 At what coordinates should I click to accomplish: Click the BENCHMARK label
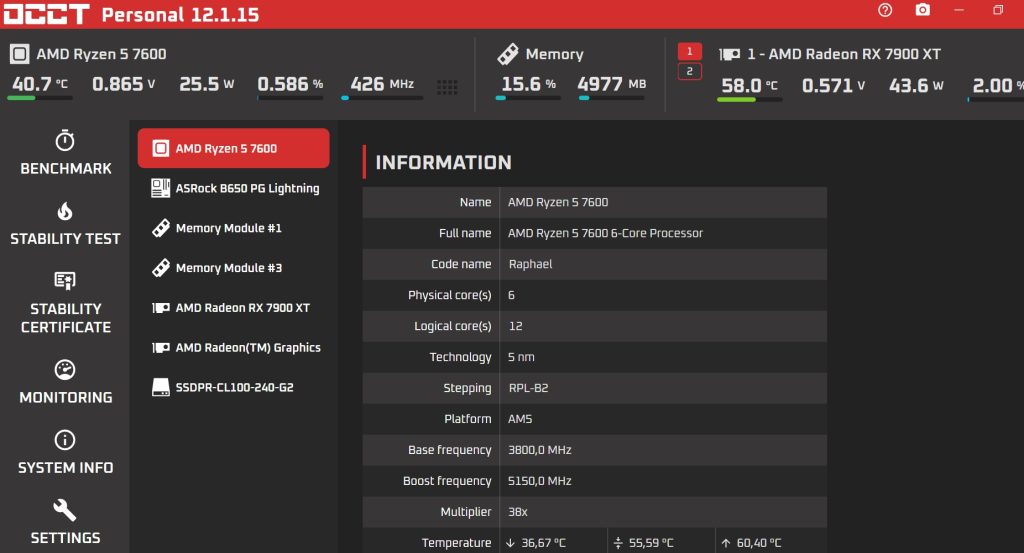pos(65,168)
